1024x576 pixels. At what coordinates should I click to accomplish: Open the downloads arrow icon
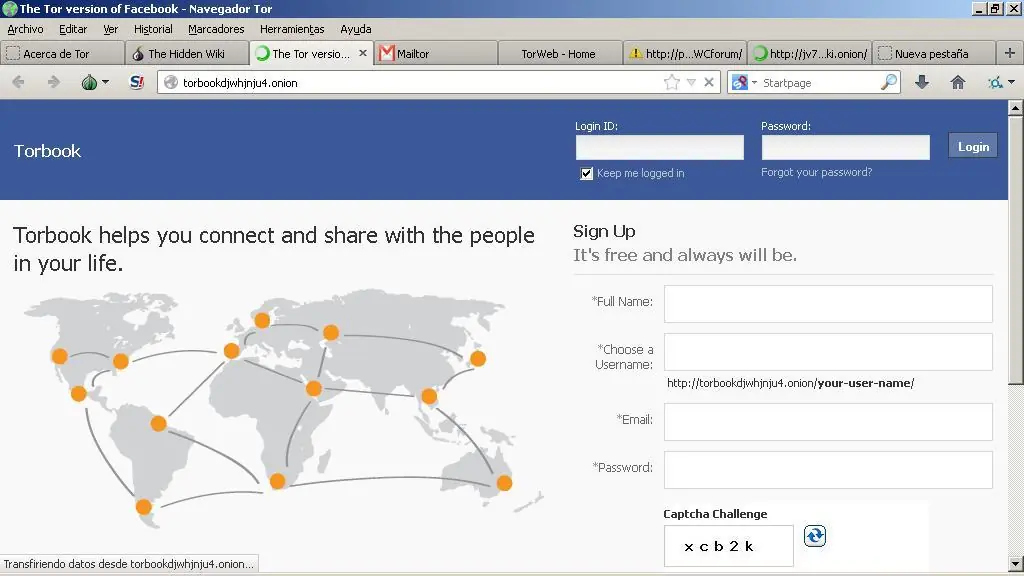pyautogui.click(x=922, y=82)
